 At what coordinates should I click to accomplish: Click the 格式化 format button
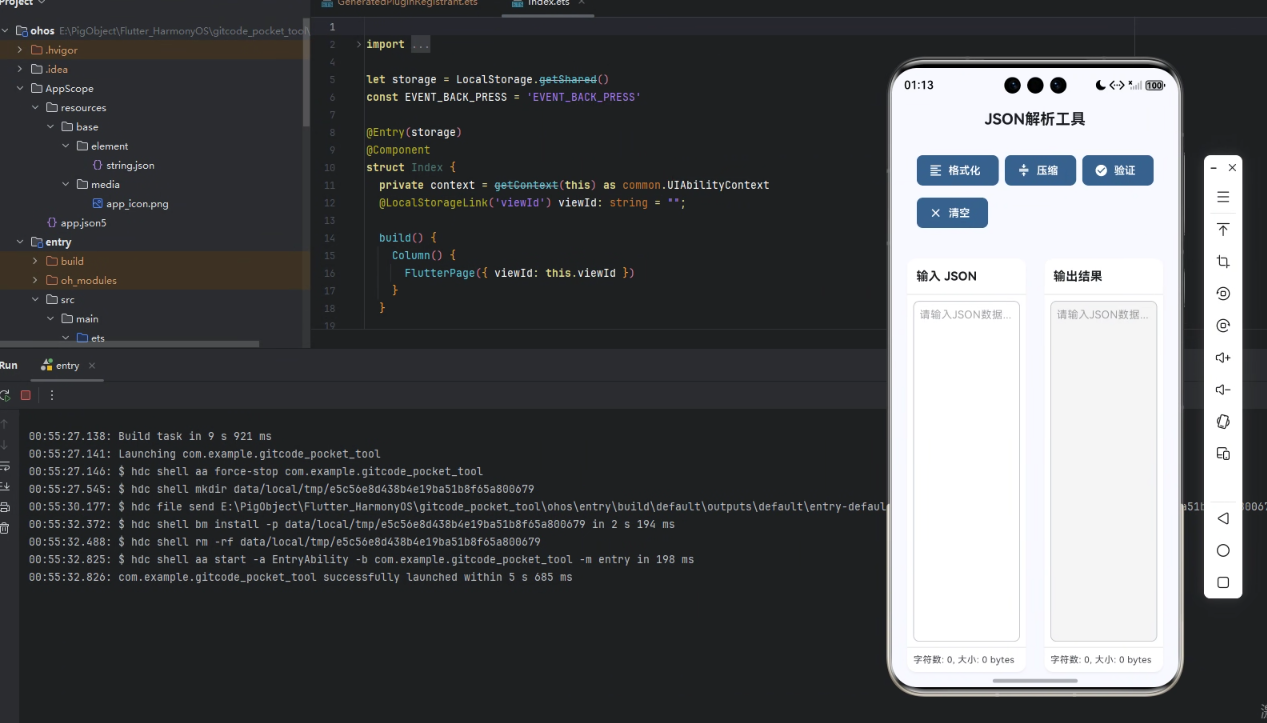(956, 171)
